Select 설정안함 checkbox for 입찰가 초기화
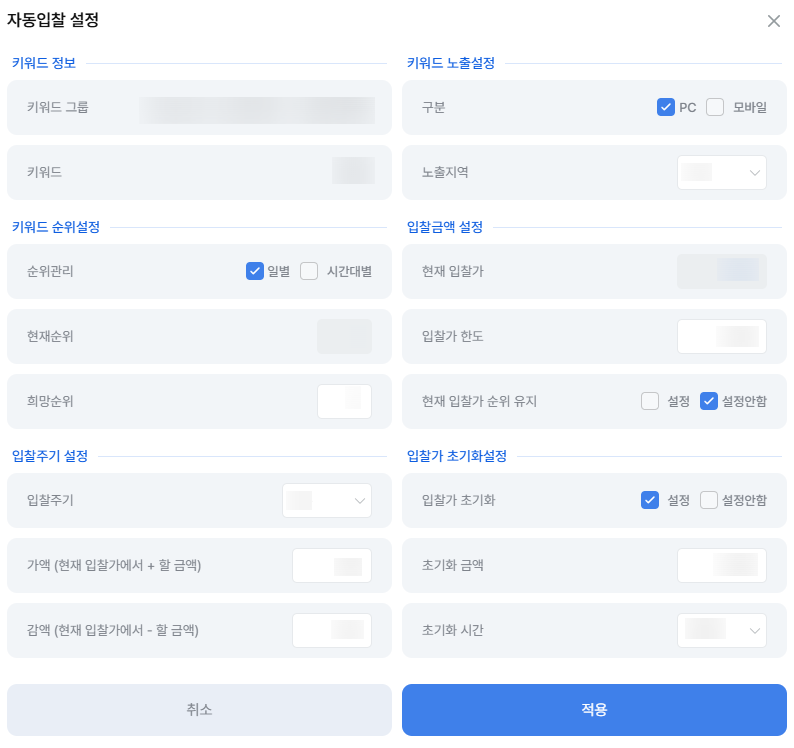Image resolution: width=794 pixels, height=748 pixels. point(708,500)
